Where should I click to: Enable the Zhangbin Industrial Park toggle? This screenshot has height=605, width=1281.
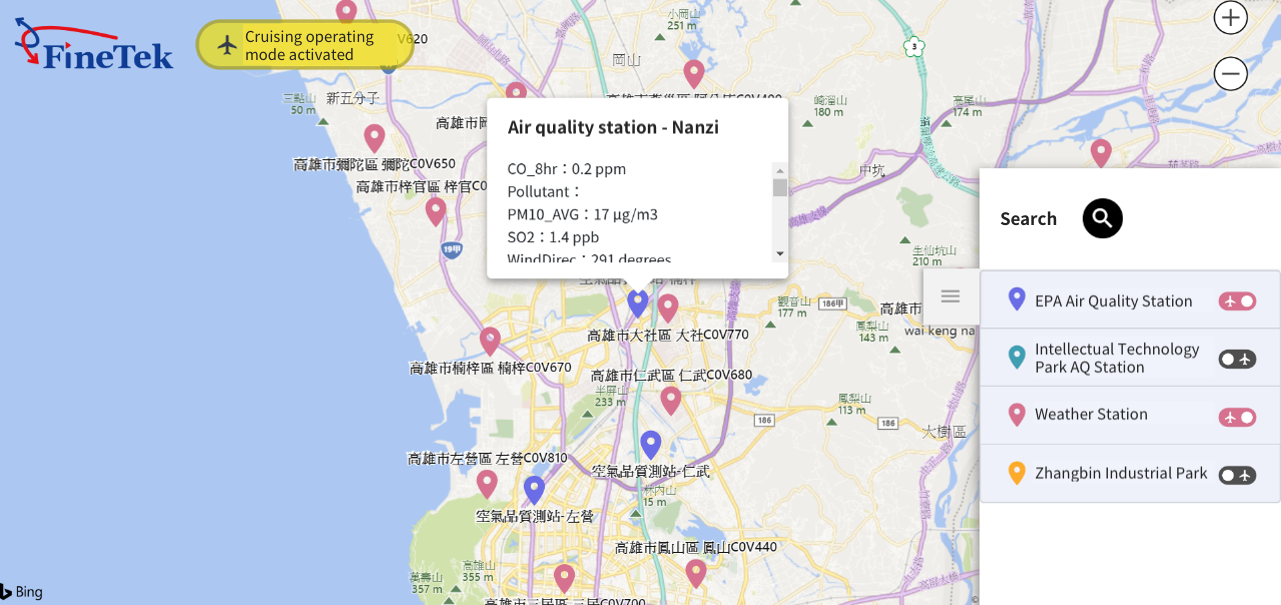(1237, 475)
